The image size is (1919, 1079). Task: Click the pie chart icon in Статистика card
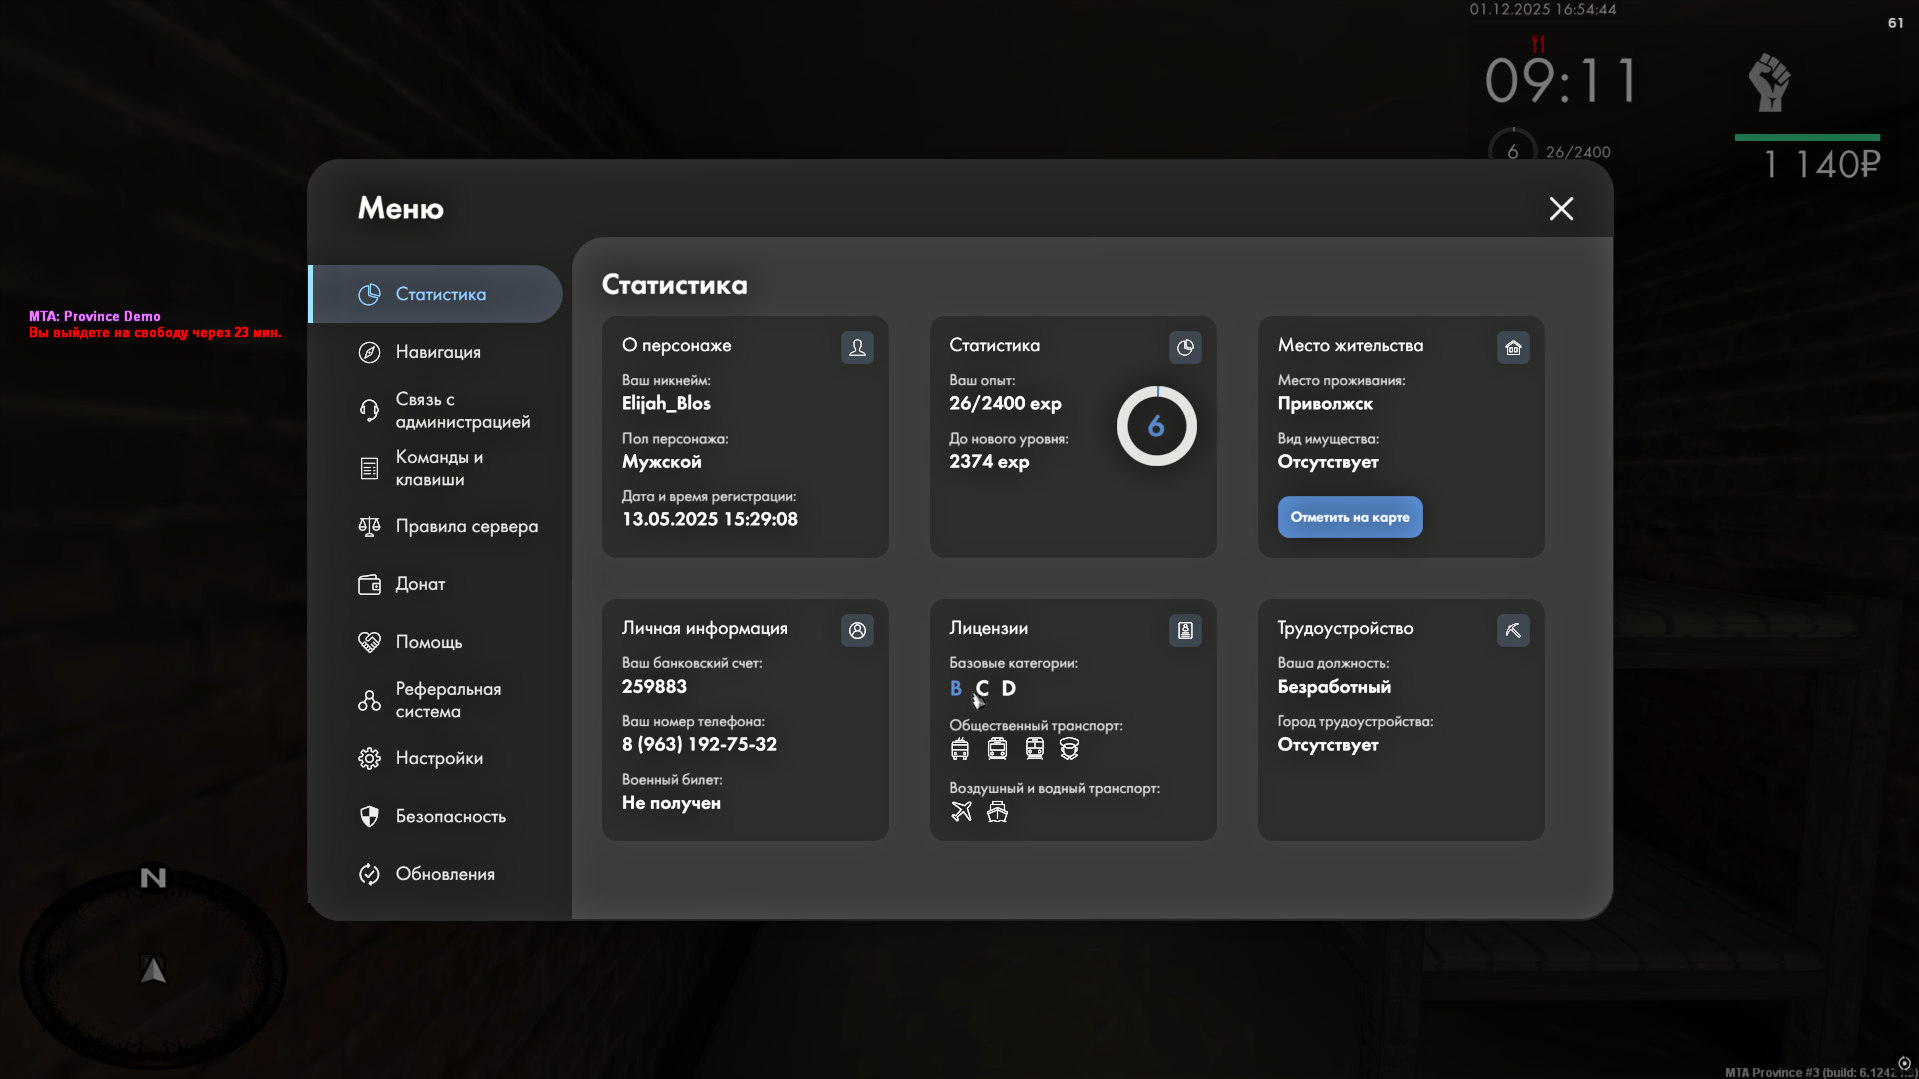(x=1185, y=348)
